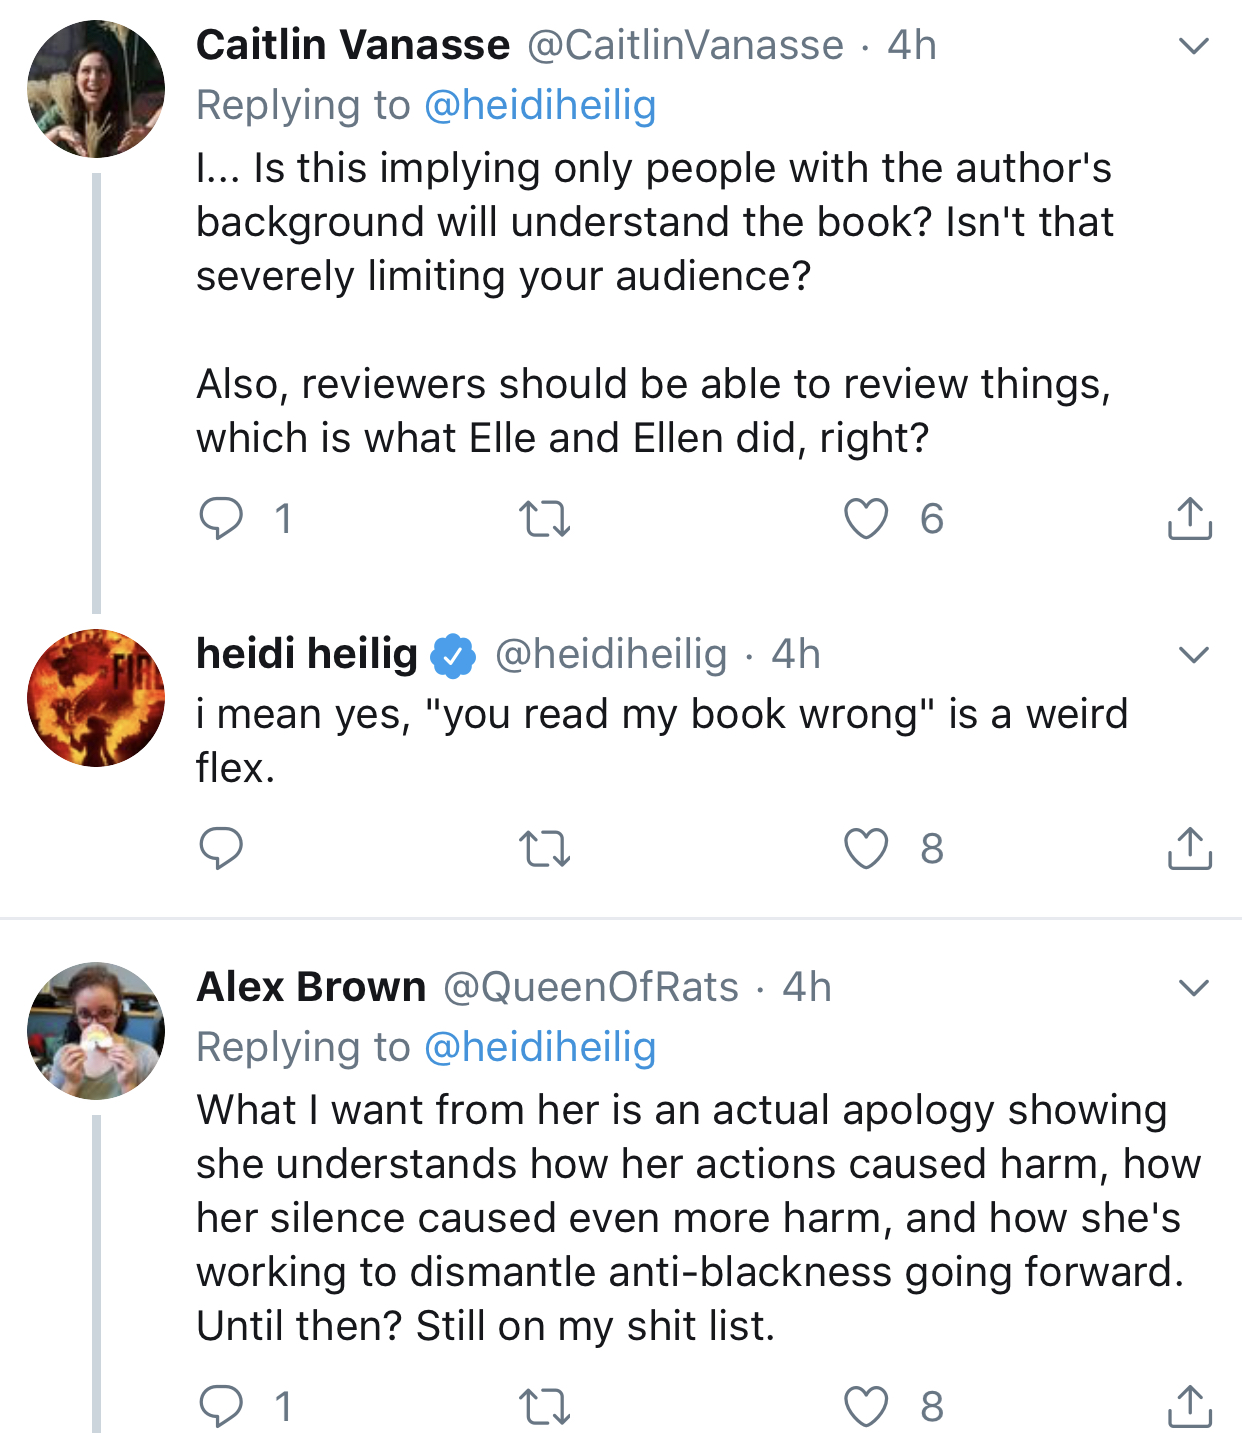1242x1433 pixels.
Task: Open options chevron on Alex Brown's tweet
Action: pyautogui.click(x=1194, y=988)
